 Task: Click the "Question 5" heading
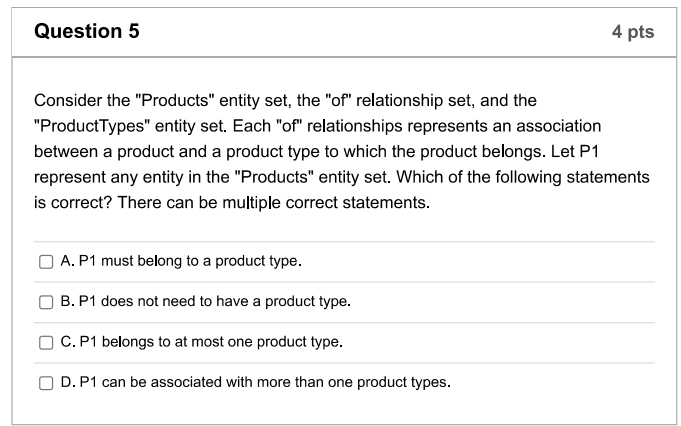click(x=87, y=32)
